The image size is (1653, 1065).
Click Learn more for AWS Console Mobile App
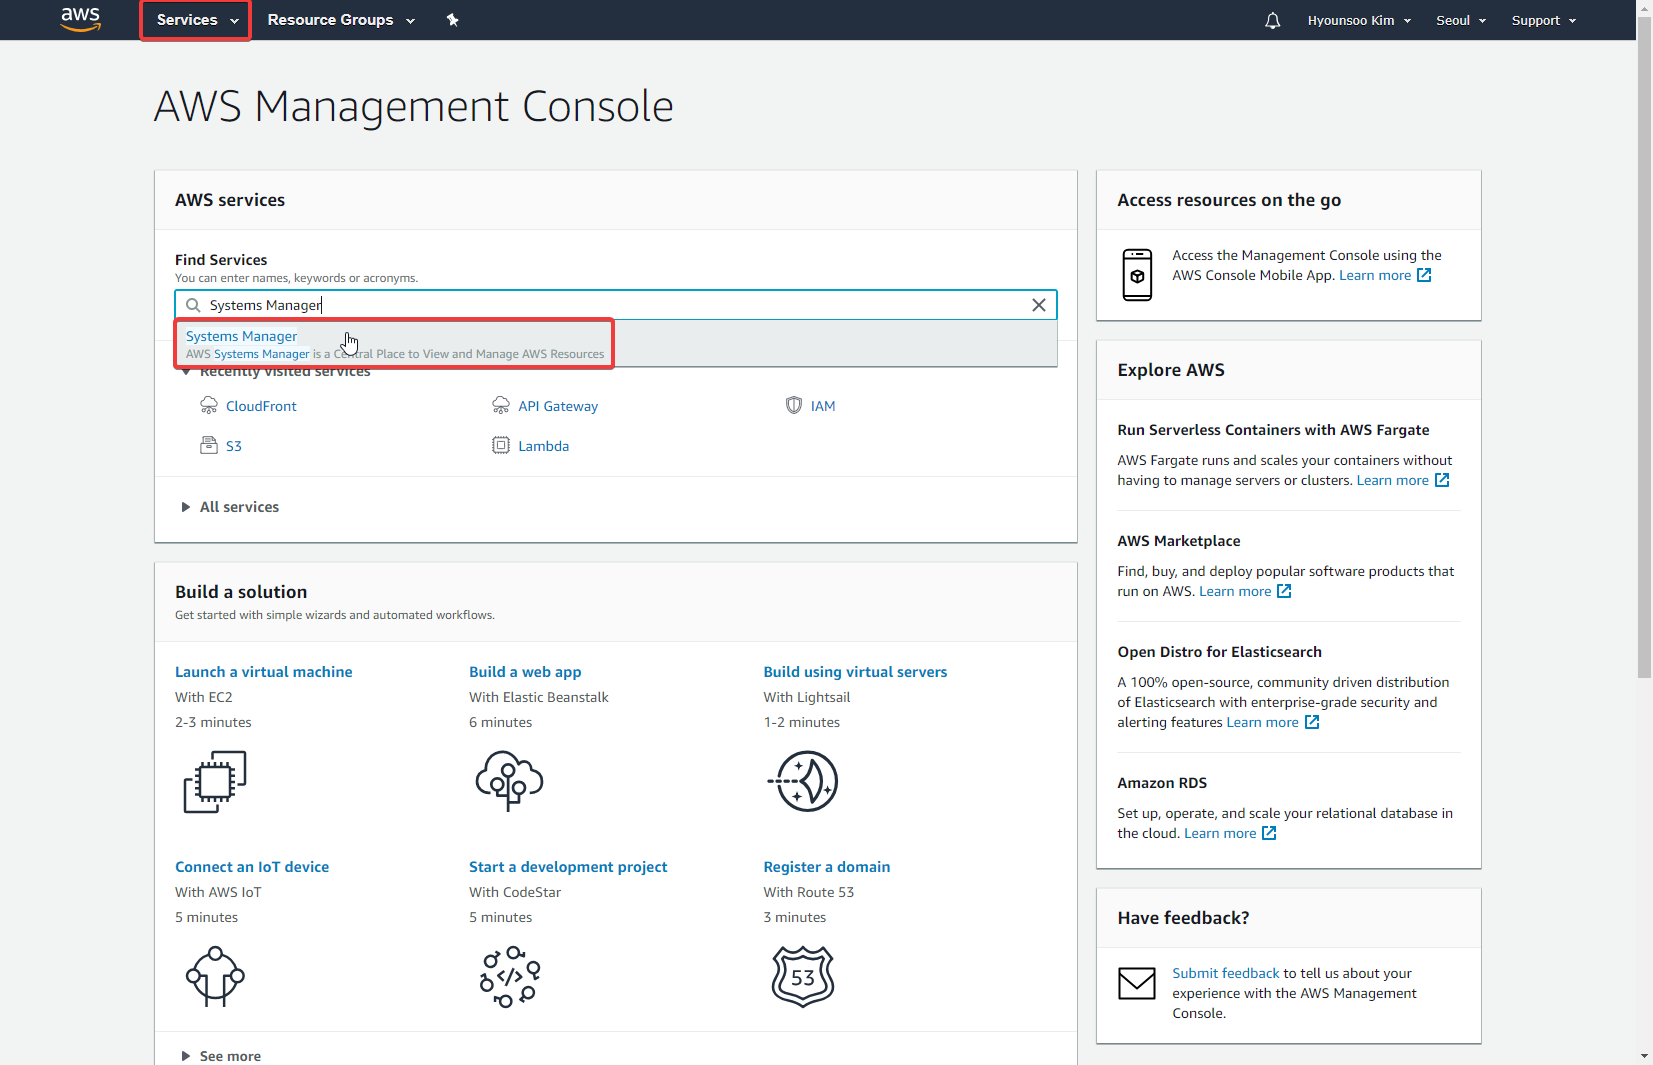tap(1375, 275)
